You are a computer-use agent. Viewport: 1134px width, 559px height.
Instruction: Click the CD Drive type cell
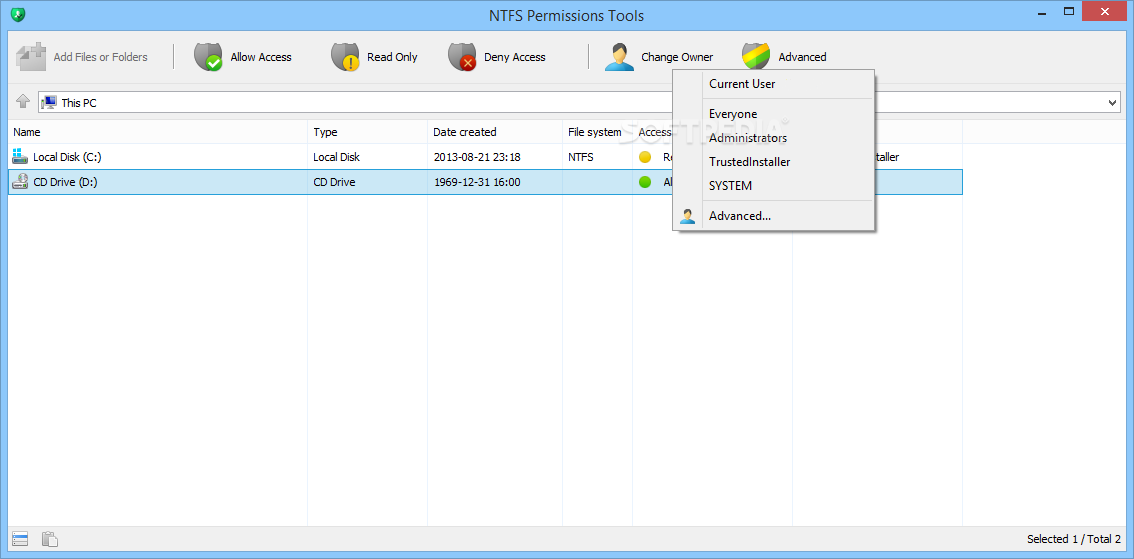pyautogui.click(x=334, y=182)
